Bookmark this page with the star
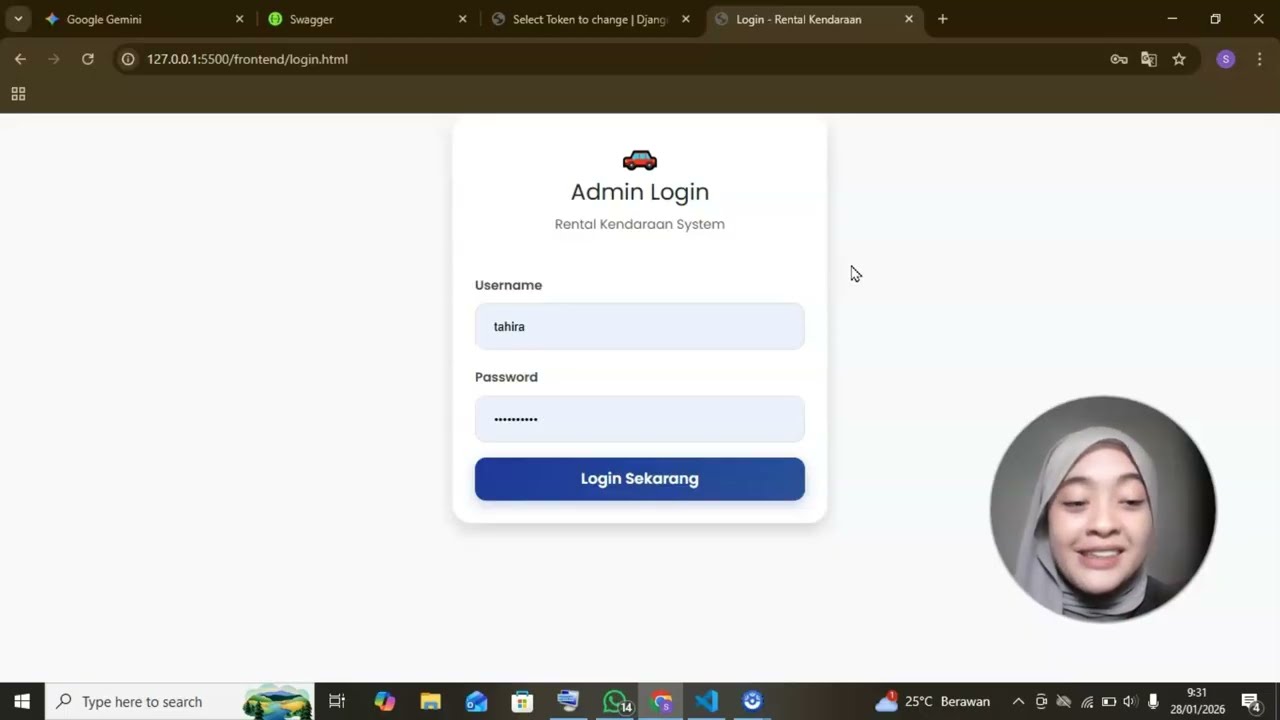Viewport: 1280px width, 720px height. pyautogui.click(x=1179, y=59)
